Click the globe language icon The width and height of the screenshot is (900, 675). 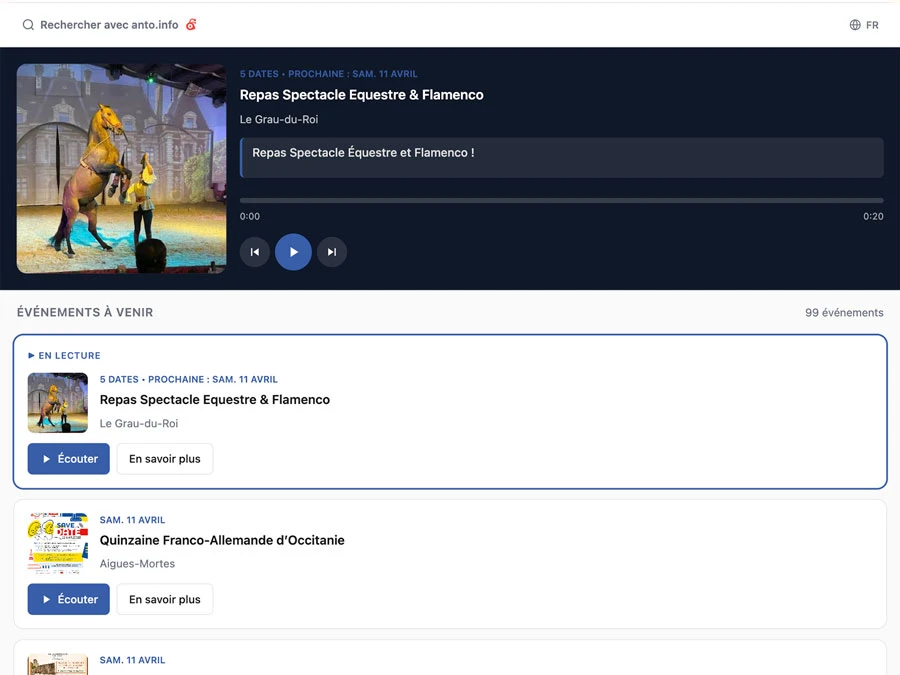coord(855,25)
